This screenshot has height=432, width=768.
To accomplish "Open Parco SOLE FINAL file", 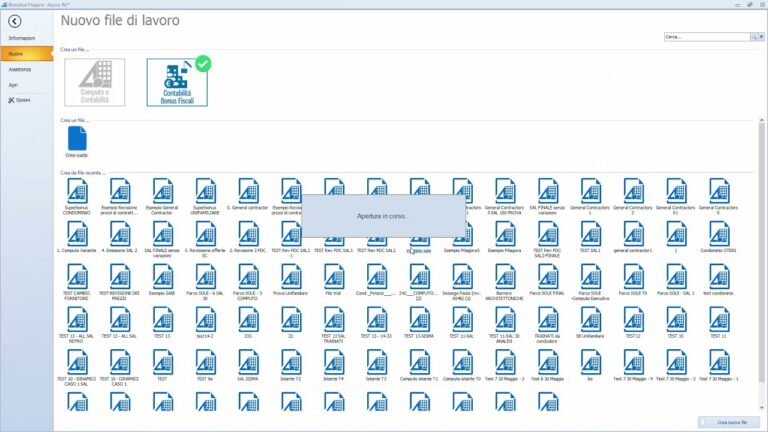I will point(548,280).
